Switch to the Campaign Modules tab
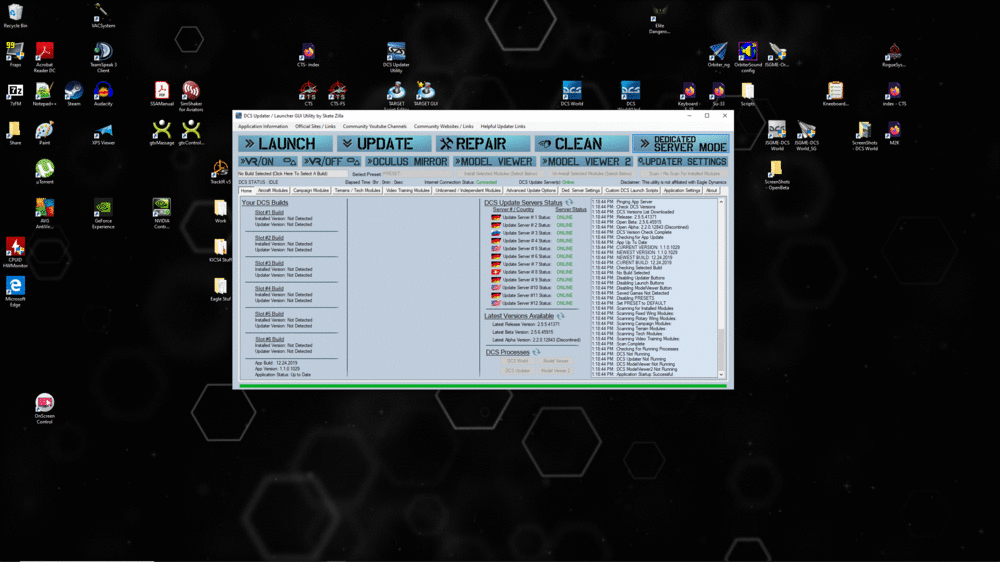The image size is (1000, 562). (311, 191)
